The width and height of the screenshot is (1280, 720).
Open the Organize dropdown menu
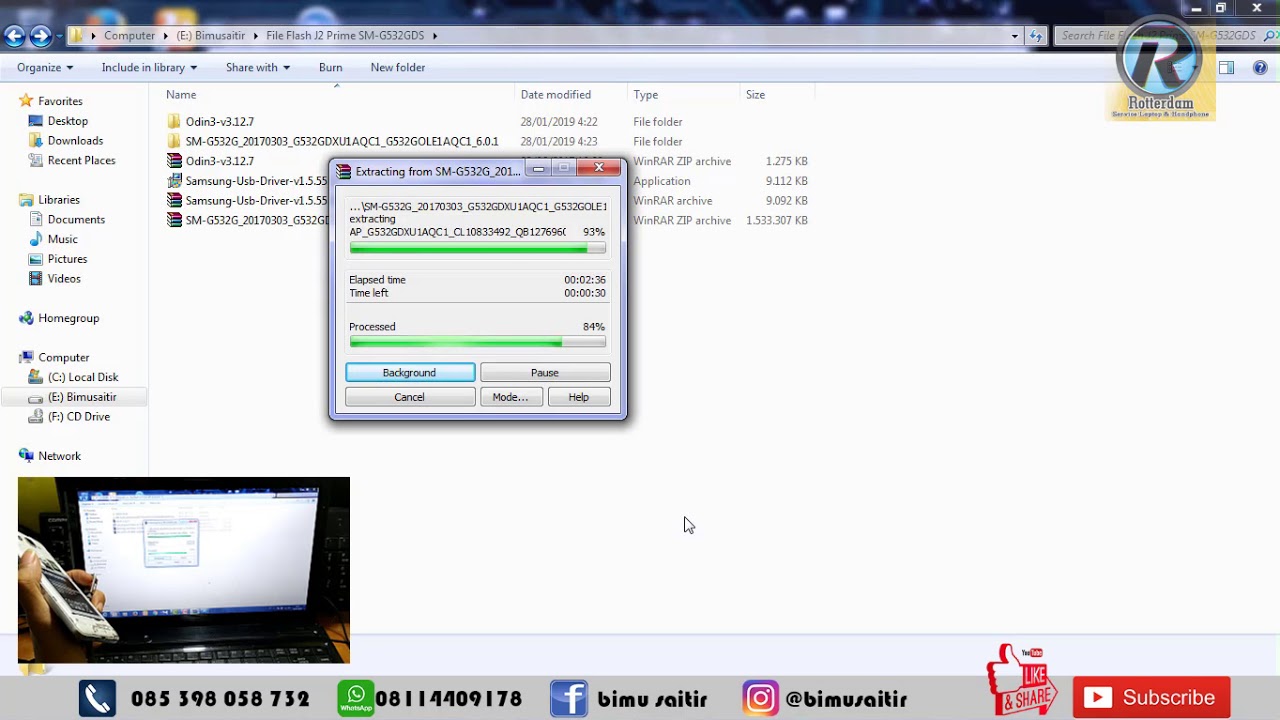45,68
